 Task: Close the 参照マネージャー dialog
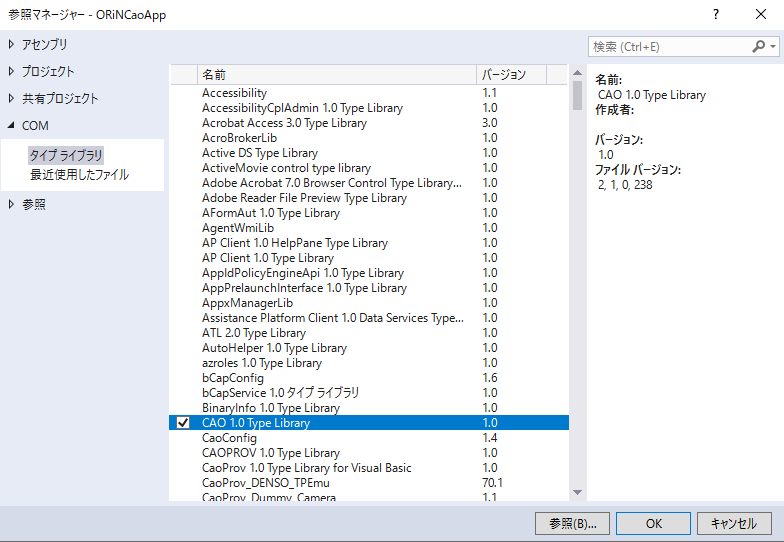(x=760, y=14)
